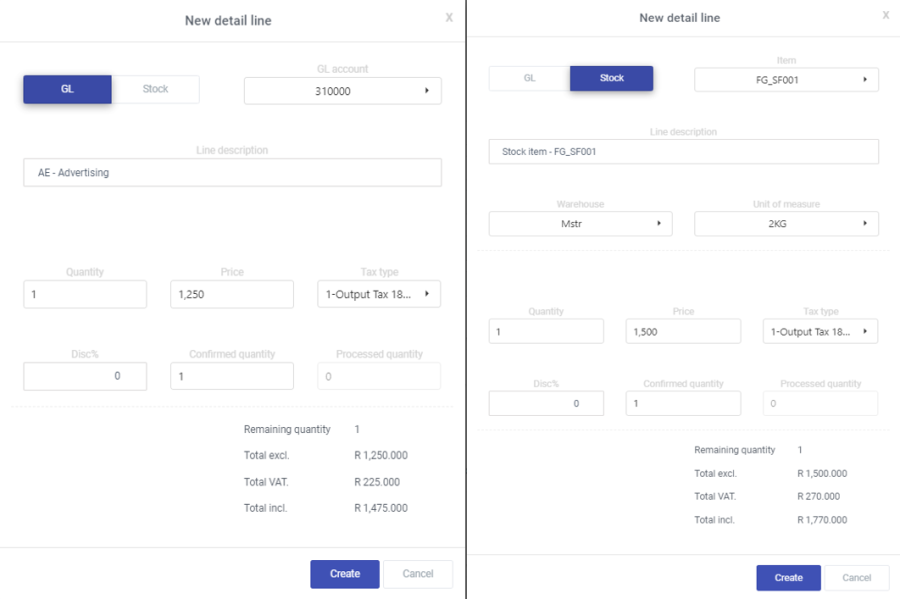The width and height of the screenshot is (900, 599).
Task: Edit the AE - Advertising line description
Action: pos(232,173)
